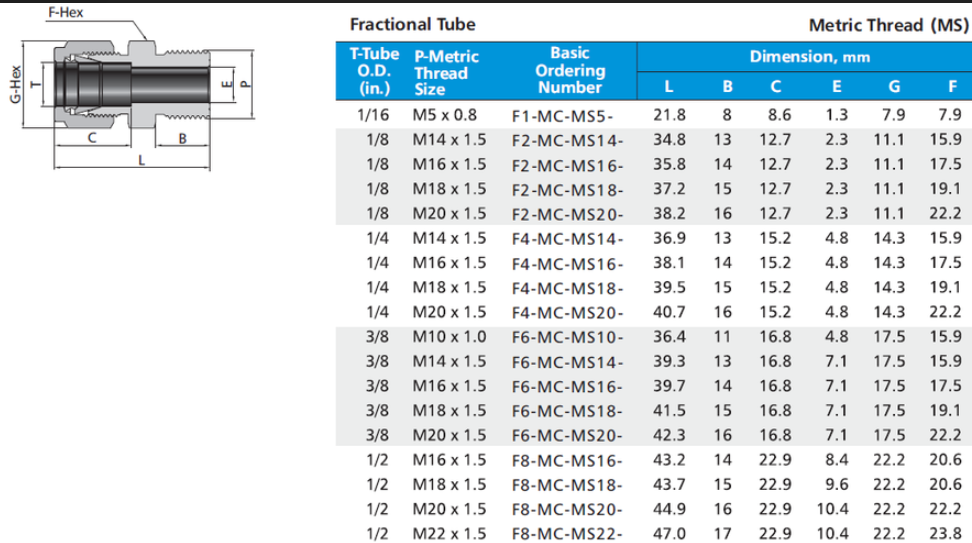
Task: Click the P-Metric Thread Size column header
Action: coord(445,72)
